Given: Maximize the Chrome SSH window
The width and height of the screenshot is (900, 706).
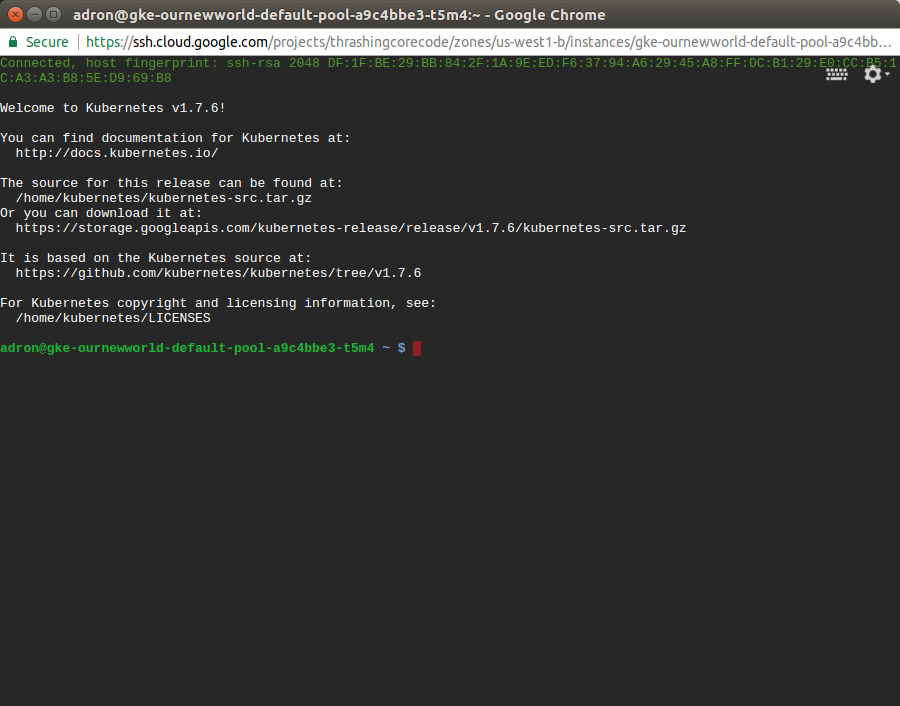Looking at the screenshot, I should [x=53, y=14].
